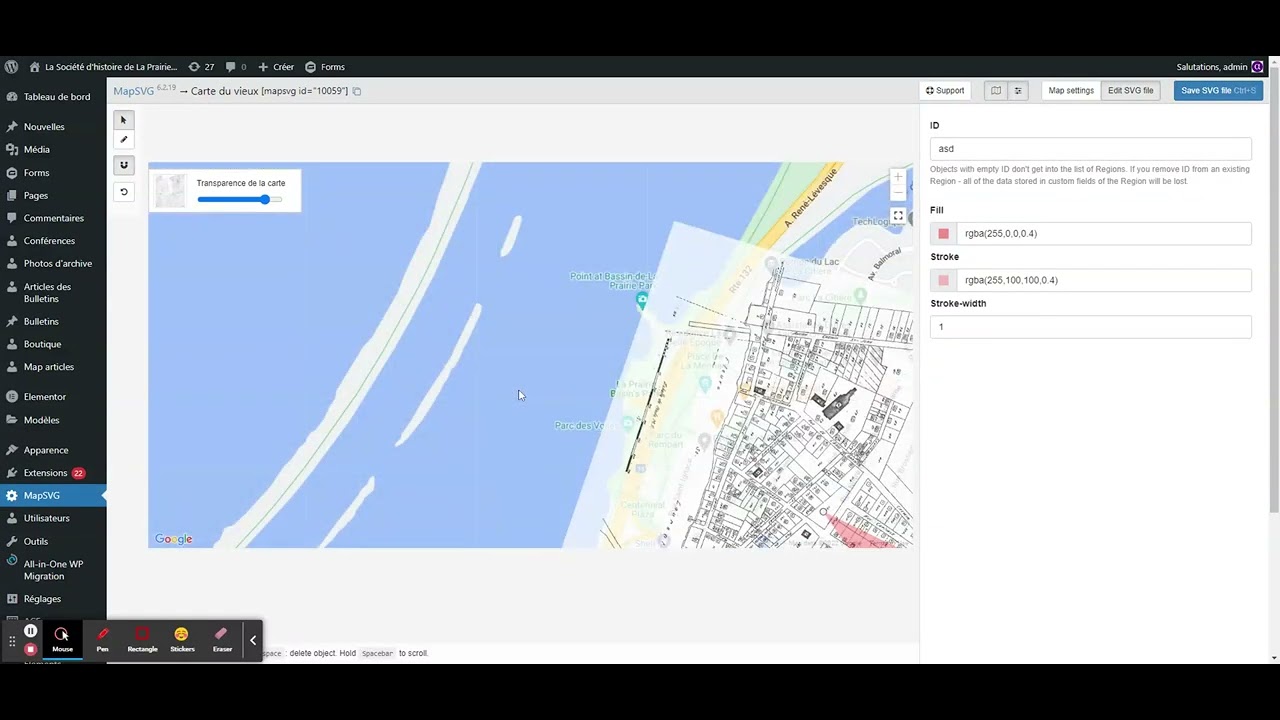The width and height of the screenshot is (1280, 720).
Task: Click the admin avatar icon
Action: click(1258, 67)
